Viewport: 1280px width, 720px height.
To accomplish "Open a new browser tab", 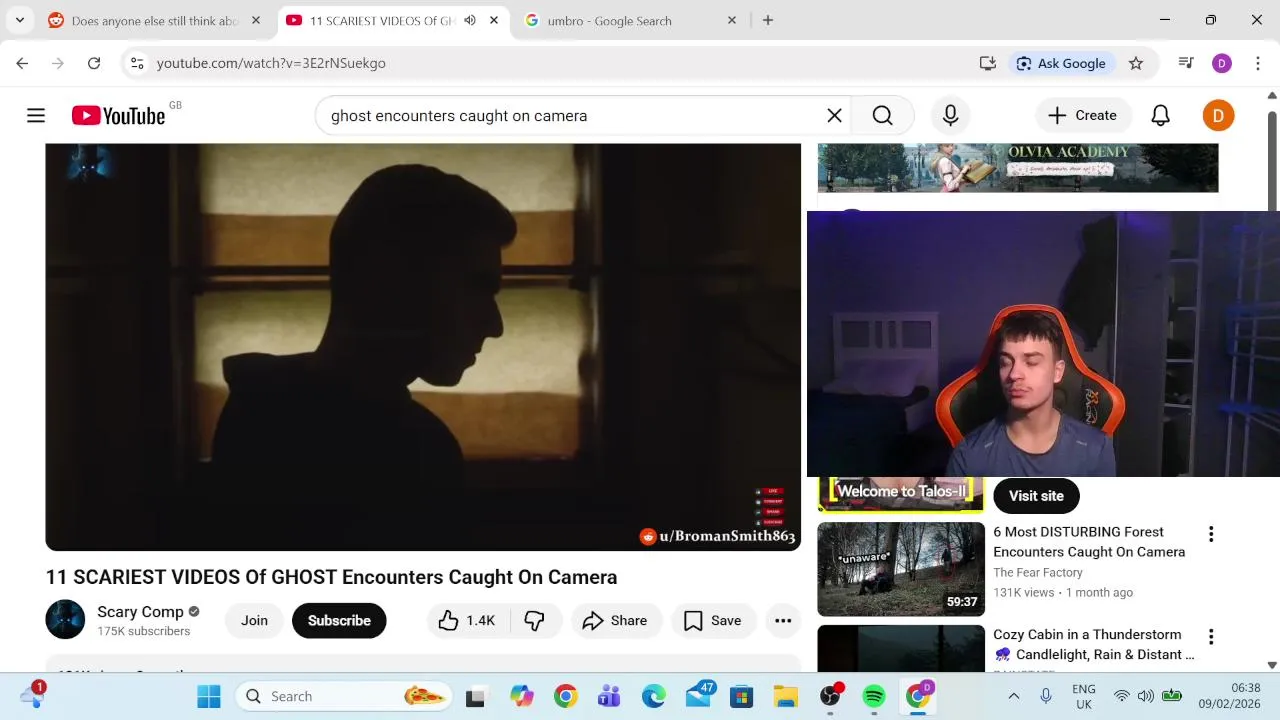I will point(768,20).
